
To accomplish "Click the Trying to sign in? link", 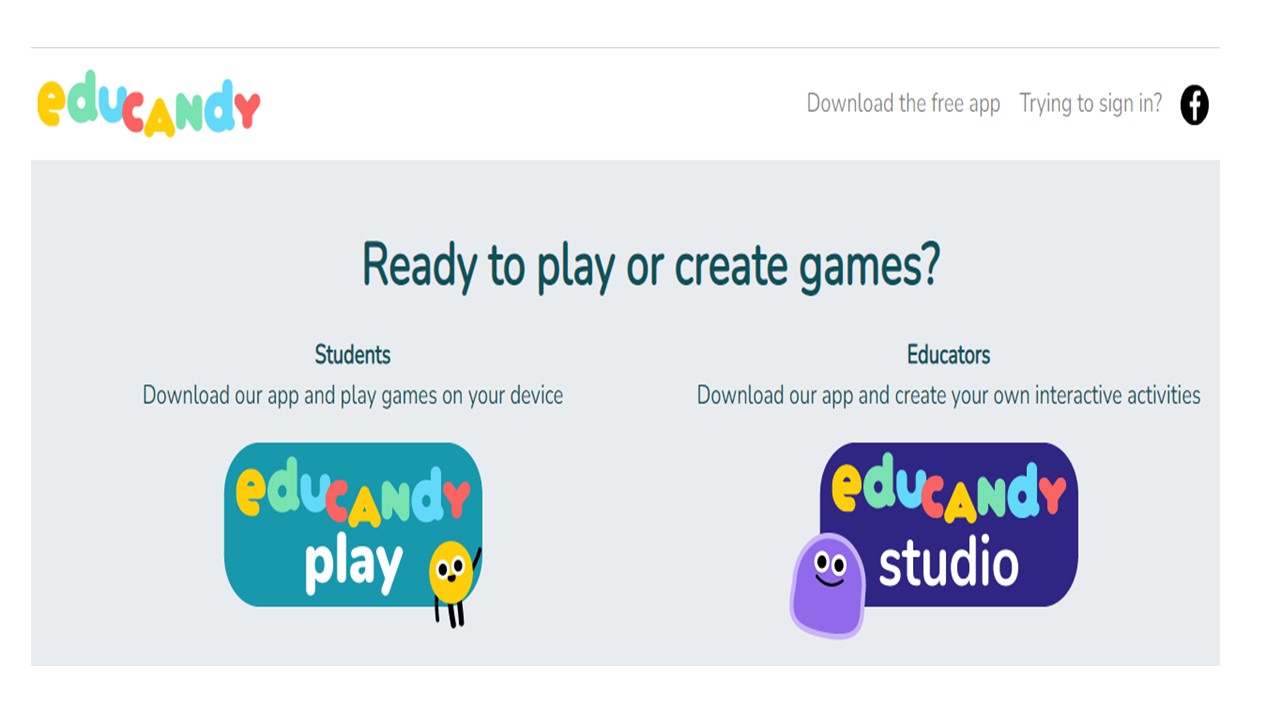I will tap(1090, 104).
